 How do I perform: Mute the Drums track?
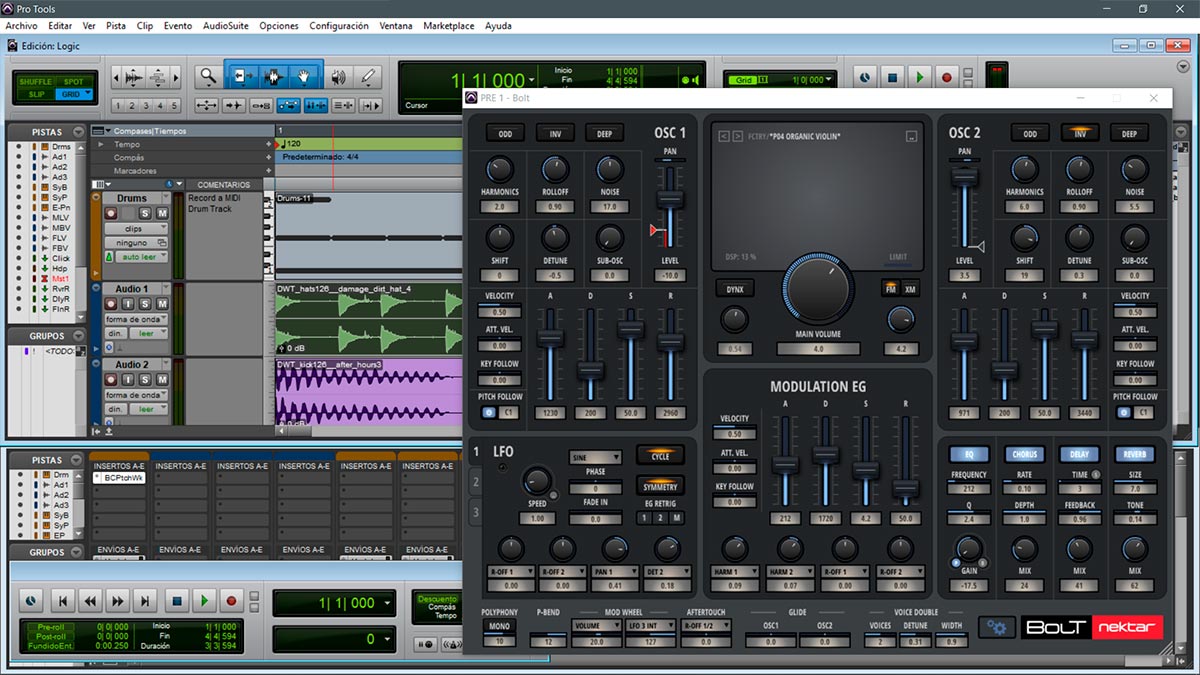click(161, 213)
